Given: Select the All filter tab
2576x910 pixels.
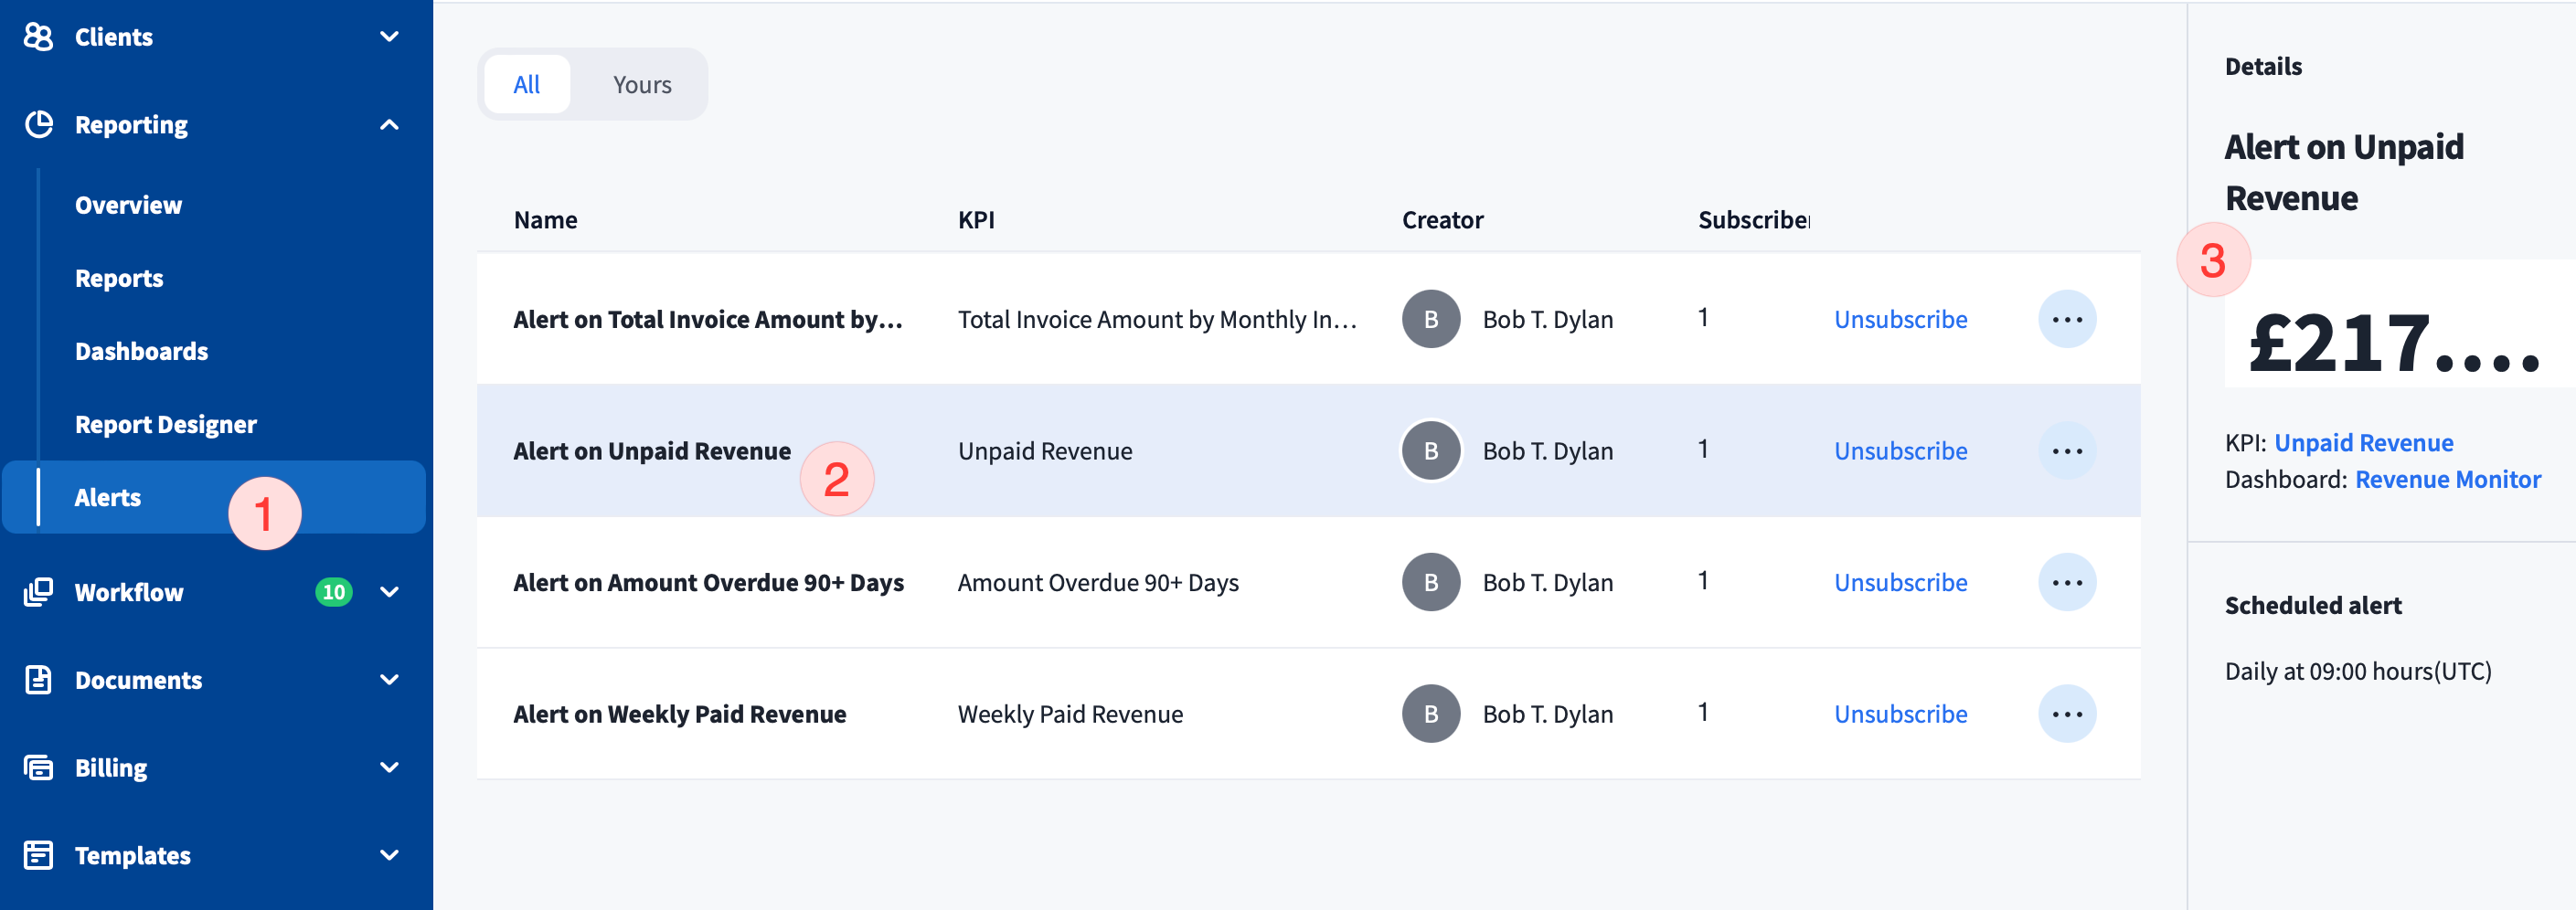Looking at the screenshot, I should [526, 85].
